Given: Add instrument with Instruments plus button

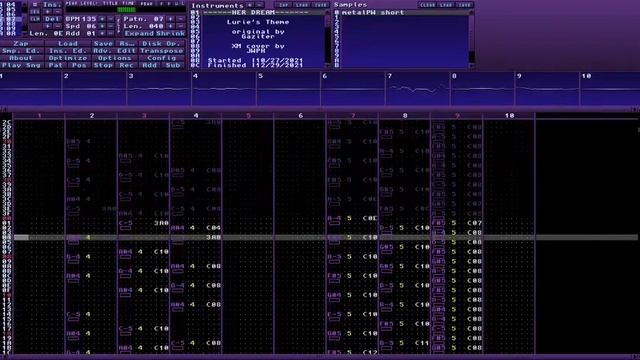Looking at the screenshot, I should tap(250, 5).
